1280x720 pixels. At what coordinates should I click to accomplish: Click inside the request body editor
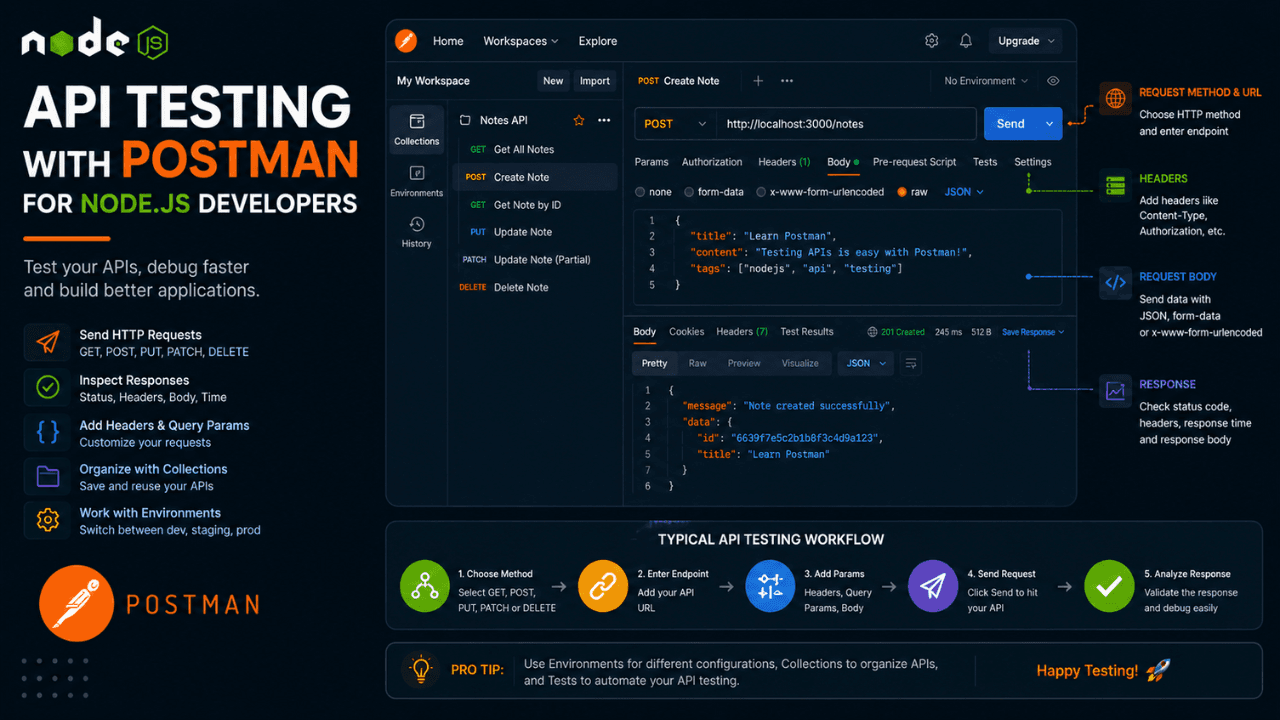[848, 257]
